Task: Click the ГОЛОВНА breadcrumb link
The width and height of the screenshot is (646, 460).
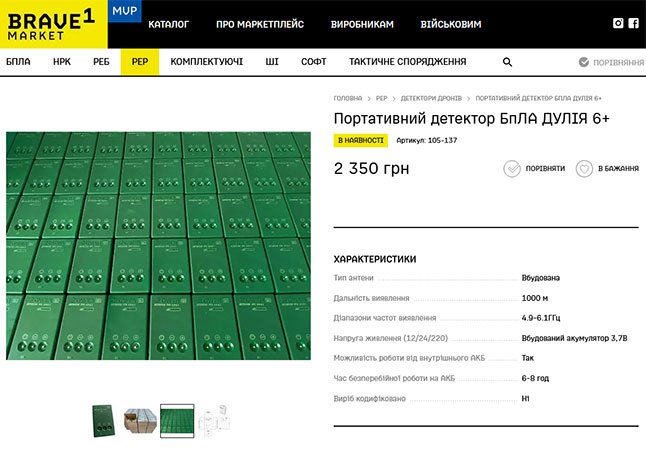Action: (348, 99)
